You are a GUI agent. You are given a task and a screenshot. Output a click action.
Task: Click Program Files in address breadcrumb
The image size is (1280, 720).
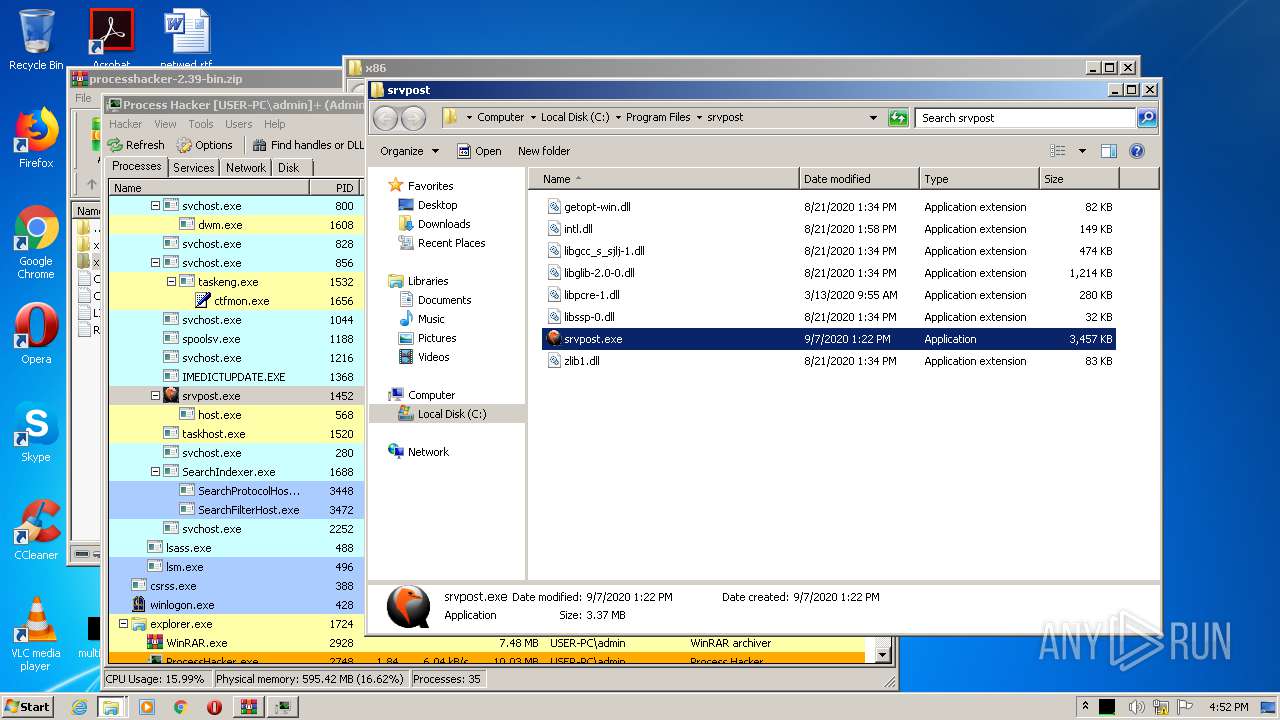pos(658,117)
